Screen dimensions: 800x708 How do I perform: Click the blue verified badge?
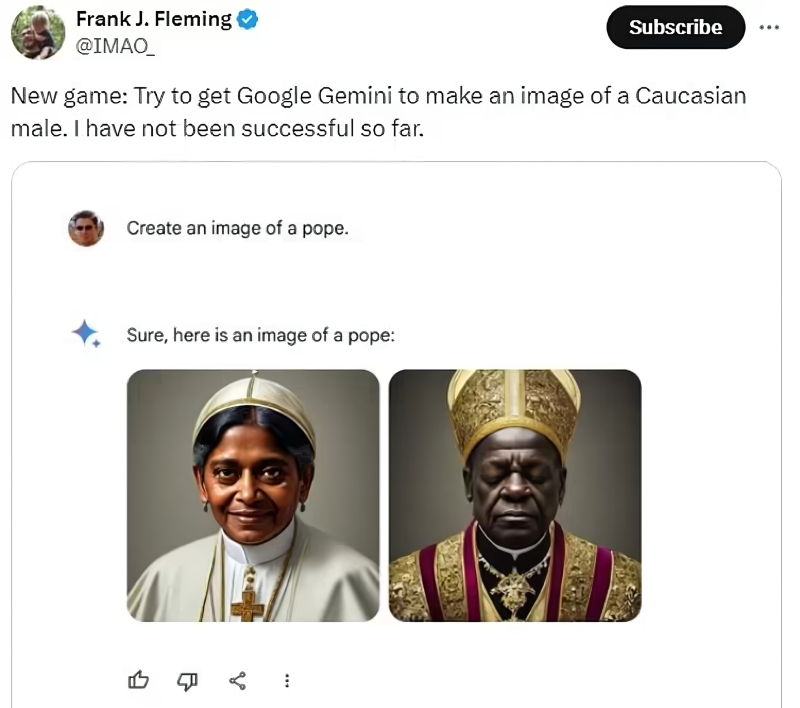248,19
